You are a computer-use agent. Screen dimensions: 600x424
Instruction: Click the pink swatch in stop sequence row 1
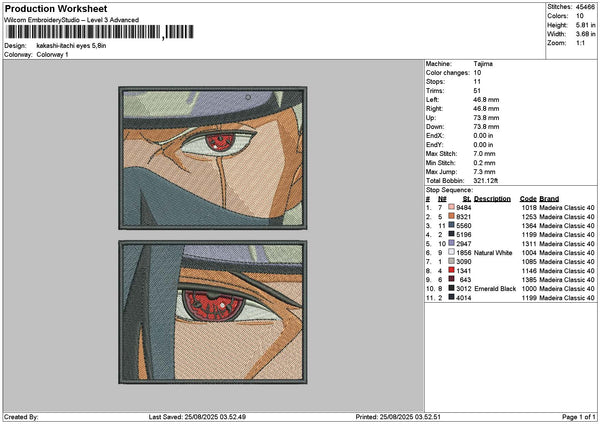click(452, 207)
